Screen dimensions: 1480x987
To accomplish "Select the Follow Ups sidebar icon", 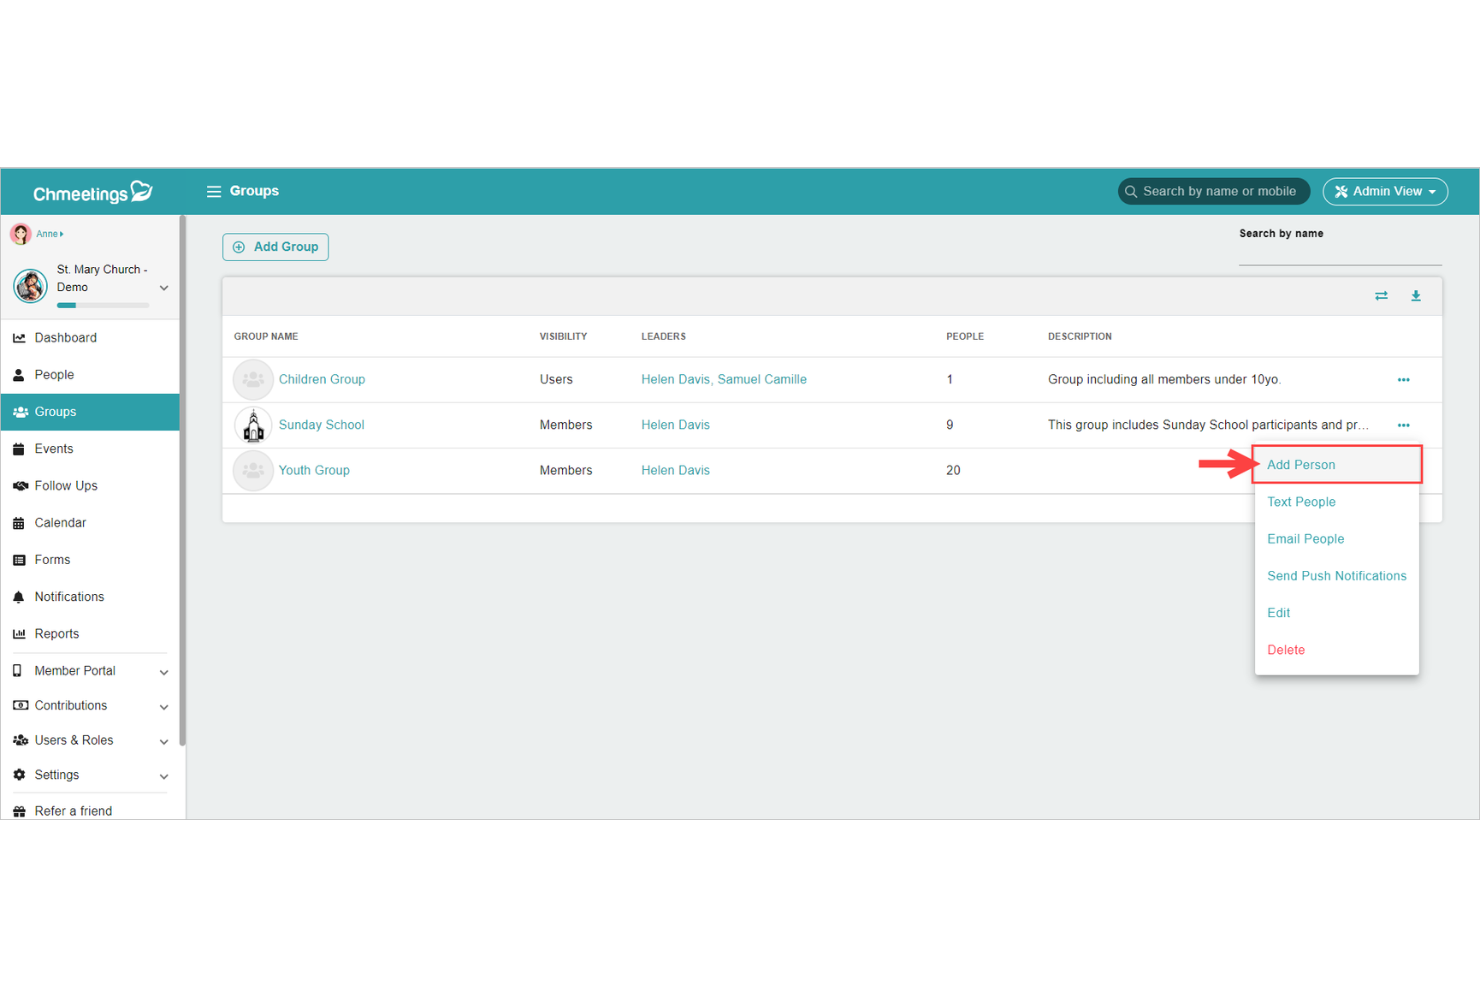I will (x=20, y=485).
